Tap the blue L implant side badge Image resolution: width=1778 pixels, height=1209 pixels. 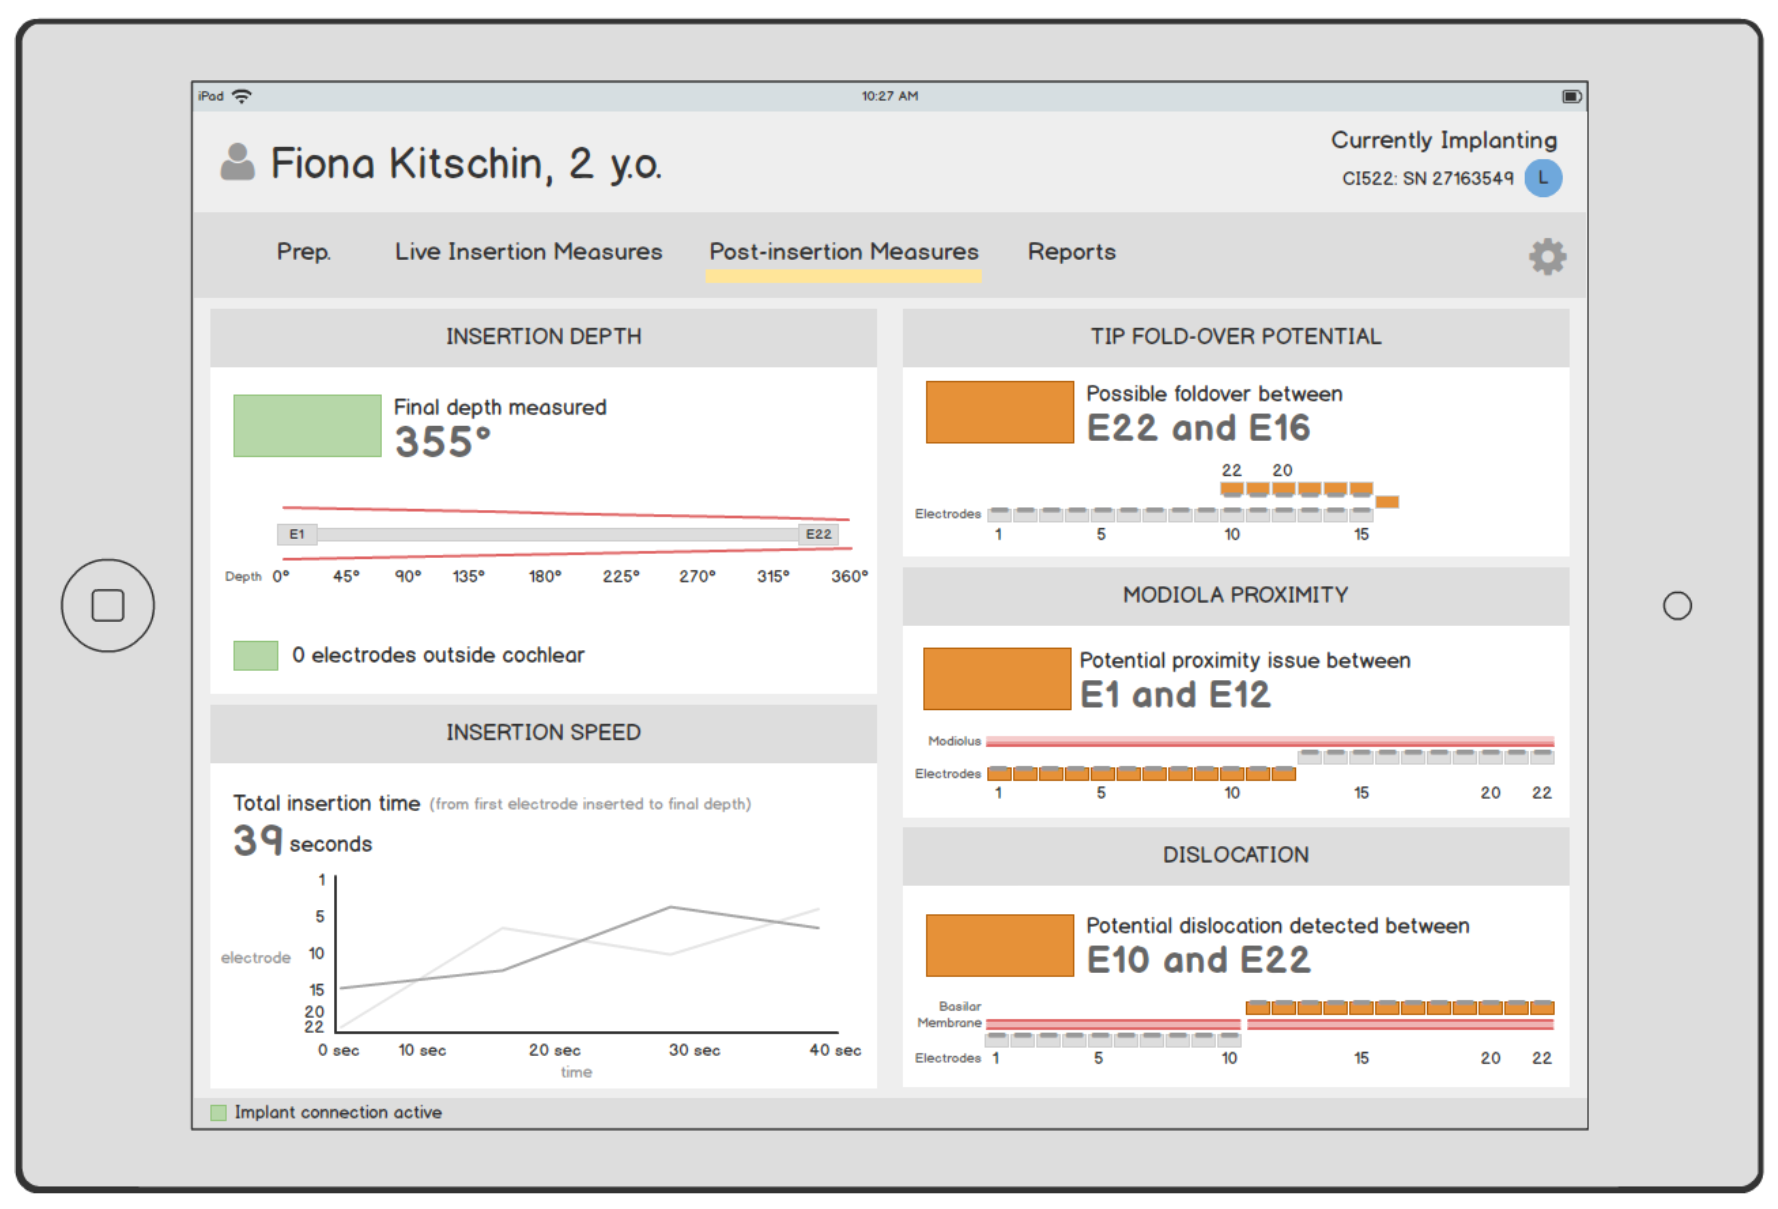tap(1543, 178)
